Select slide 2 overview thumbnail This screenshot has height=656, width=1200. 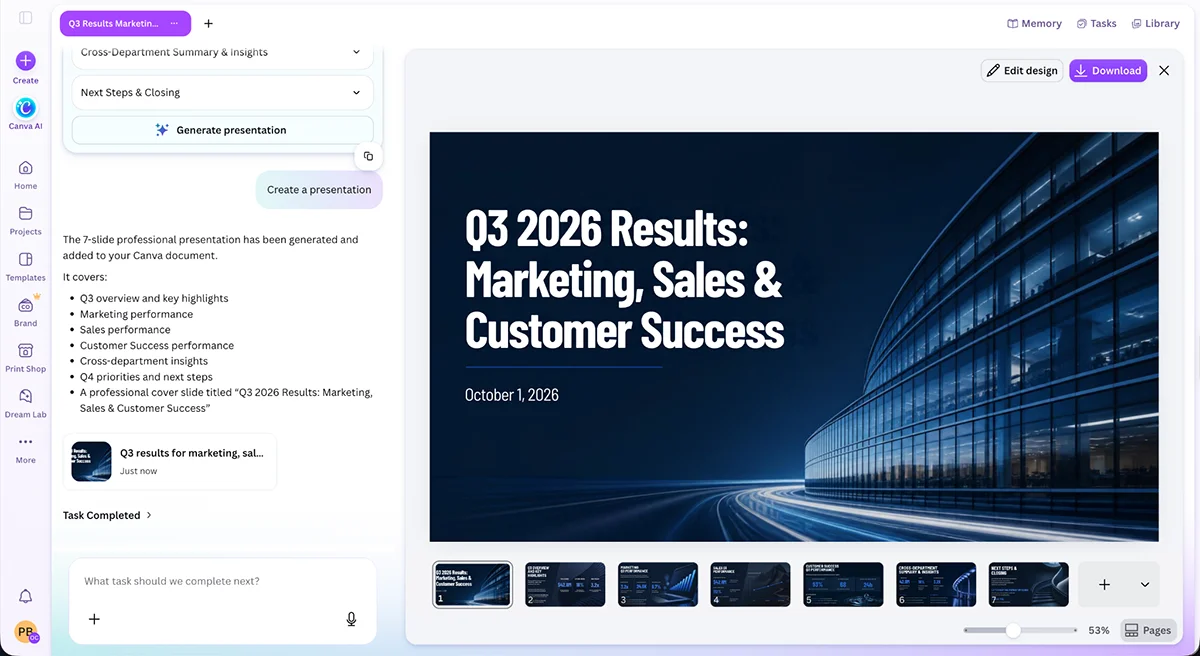pyautogui.click(x=565, y=584)
